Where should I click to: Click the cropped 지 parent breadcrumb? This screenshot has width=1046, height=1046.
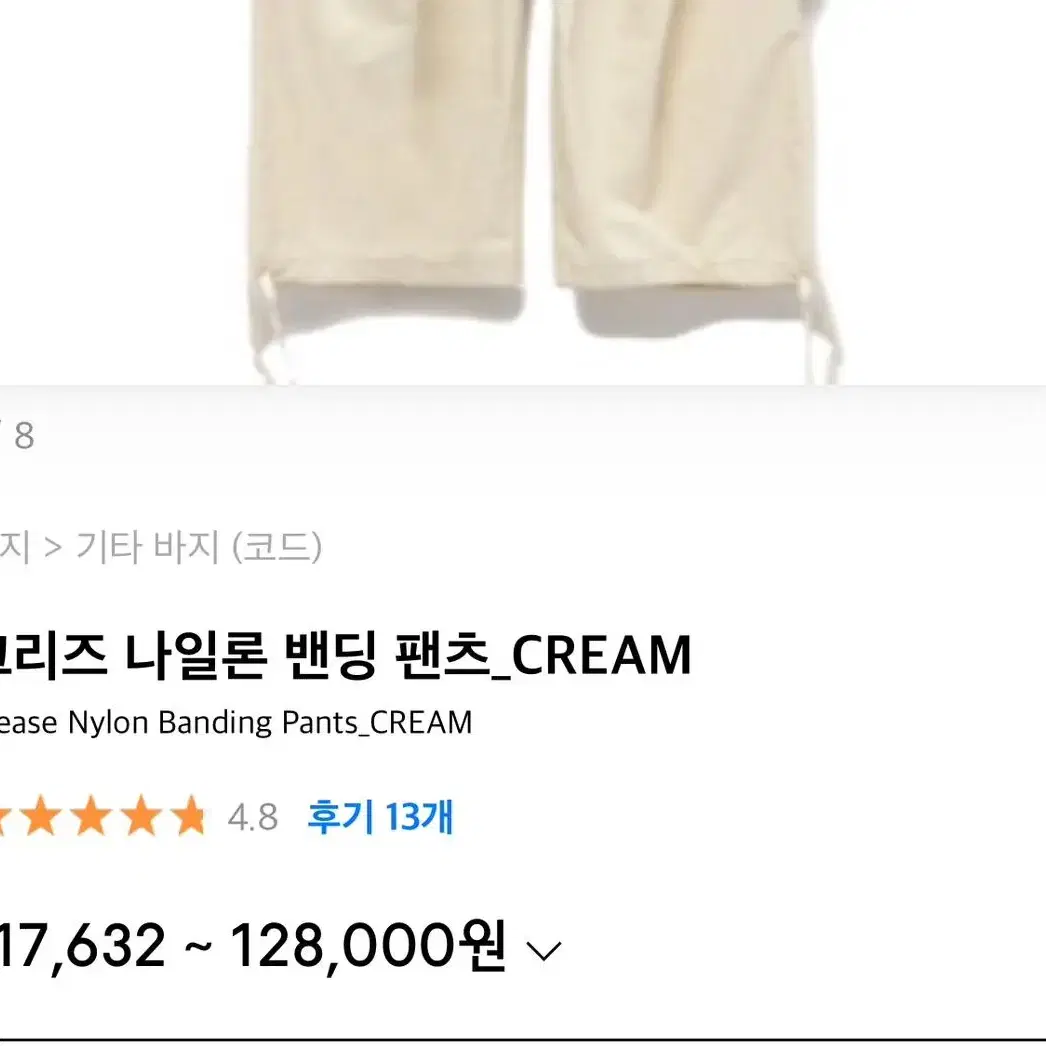15,547
